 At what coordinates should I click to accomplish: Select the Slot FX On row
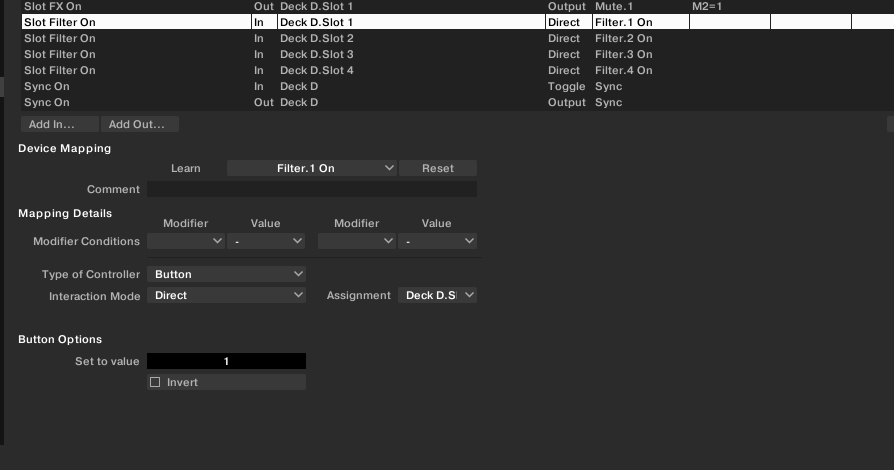[x=457, y=6]
